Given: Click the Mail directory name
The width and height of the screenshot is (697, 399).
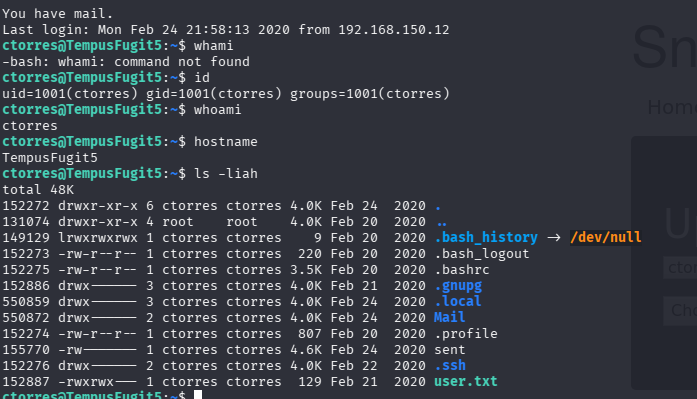Looking at the screenshot, I should point(449,317).
